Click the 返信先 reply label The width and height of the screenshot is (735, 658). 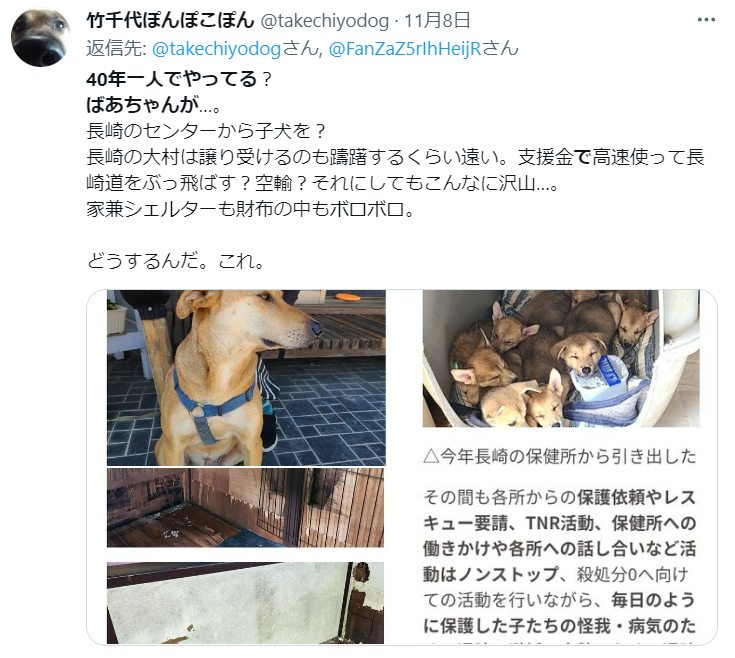(x=117, y=49)
